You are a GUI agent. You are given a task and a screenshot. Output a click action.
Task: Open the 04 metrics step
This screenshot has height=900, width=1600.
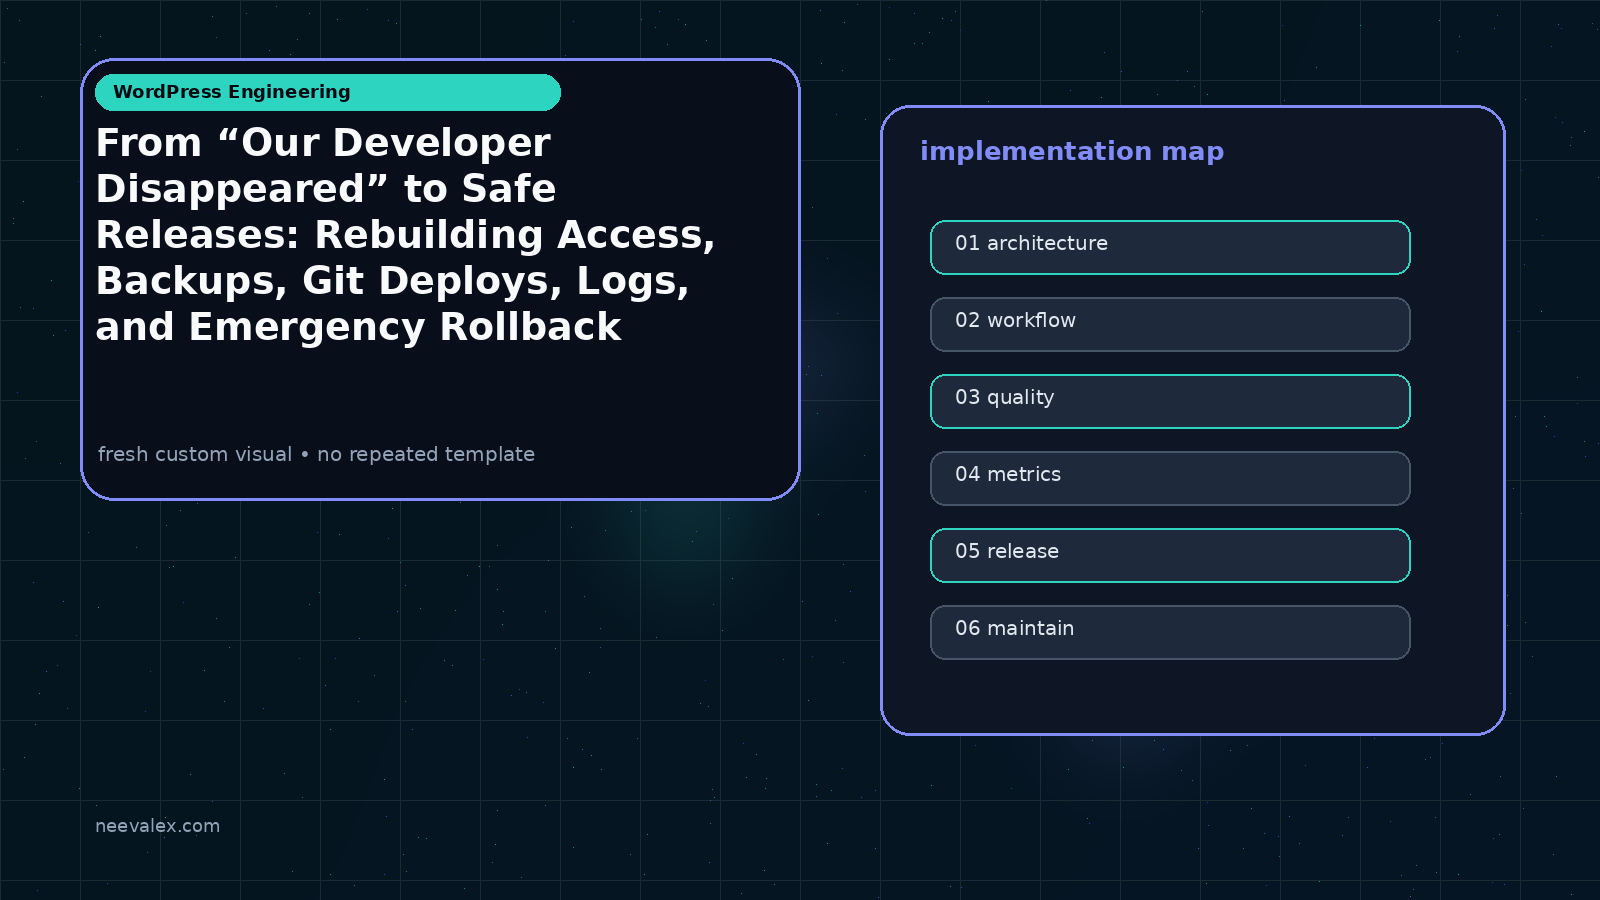pyautogui.click(x=1170, y=478)
